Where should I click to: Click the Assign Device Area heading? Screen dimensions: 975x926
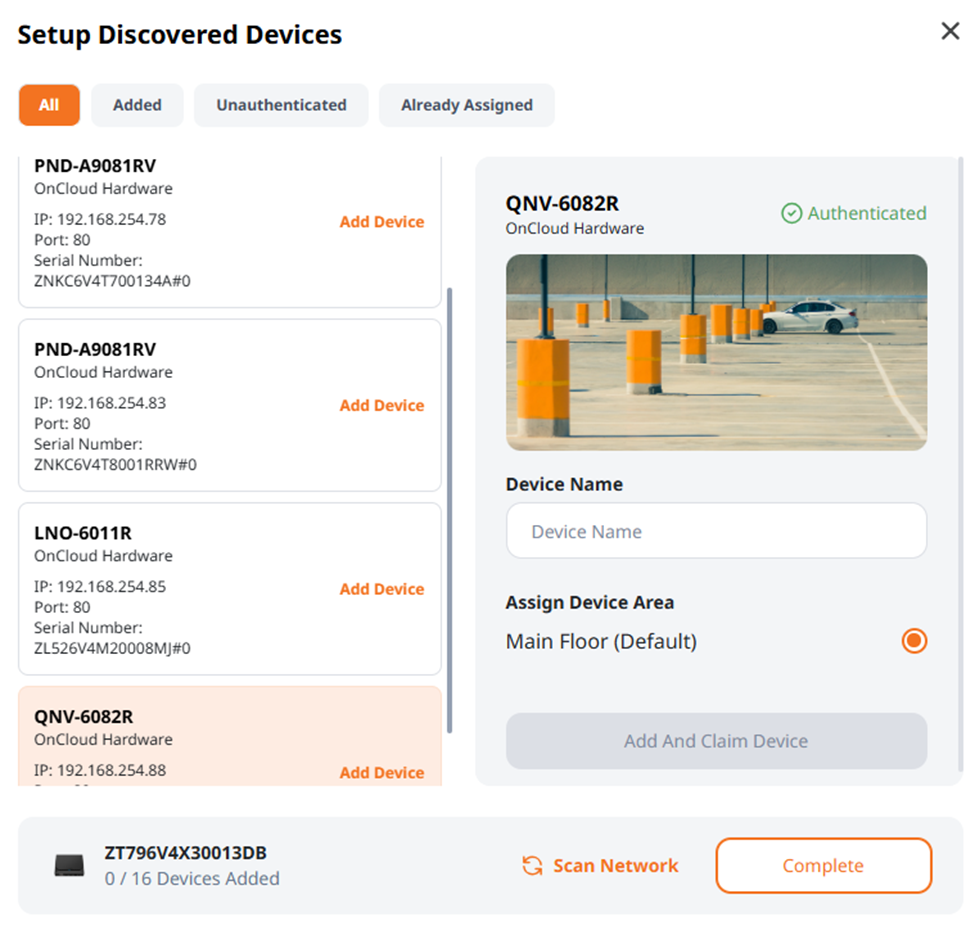click(589, 602)
